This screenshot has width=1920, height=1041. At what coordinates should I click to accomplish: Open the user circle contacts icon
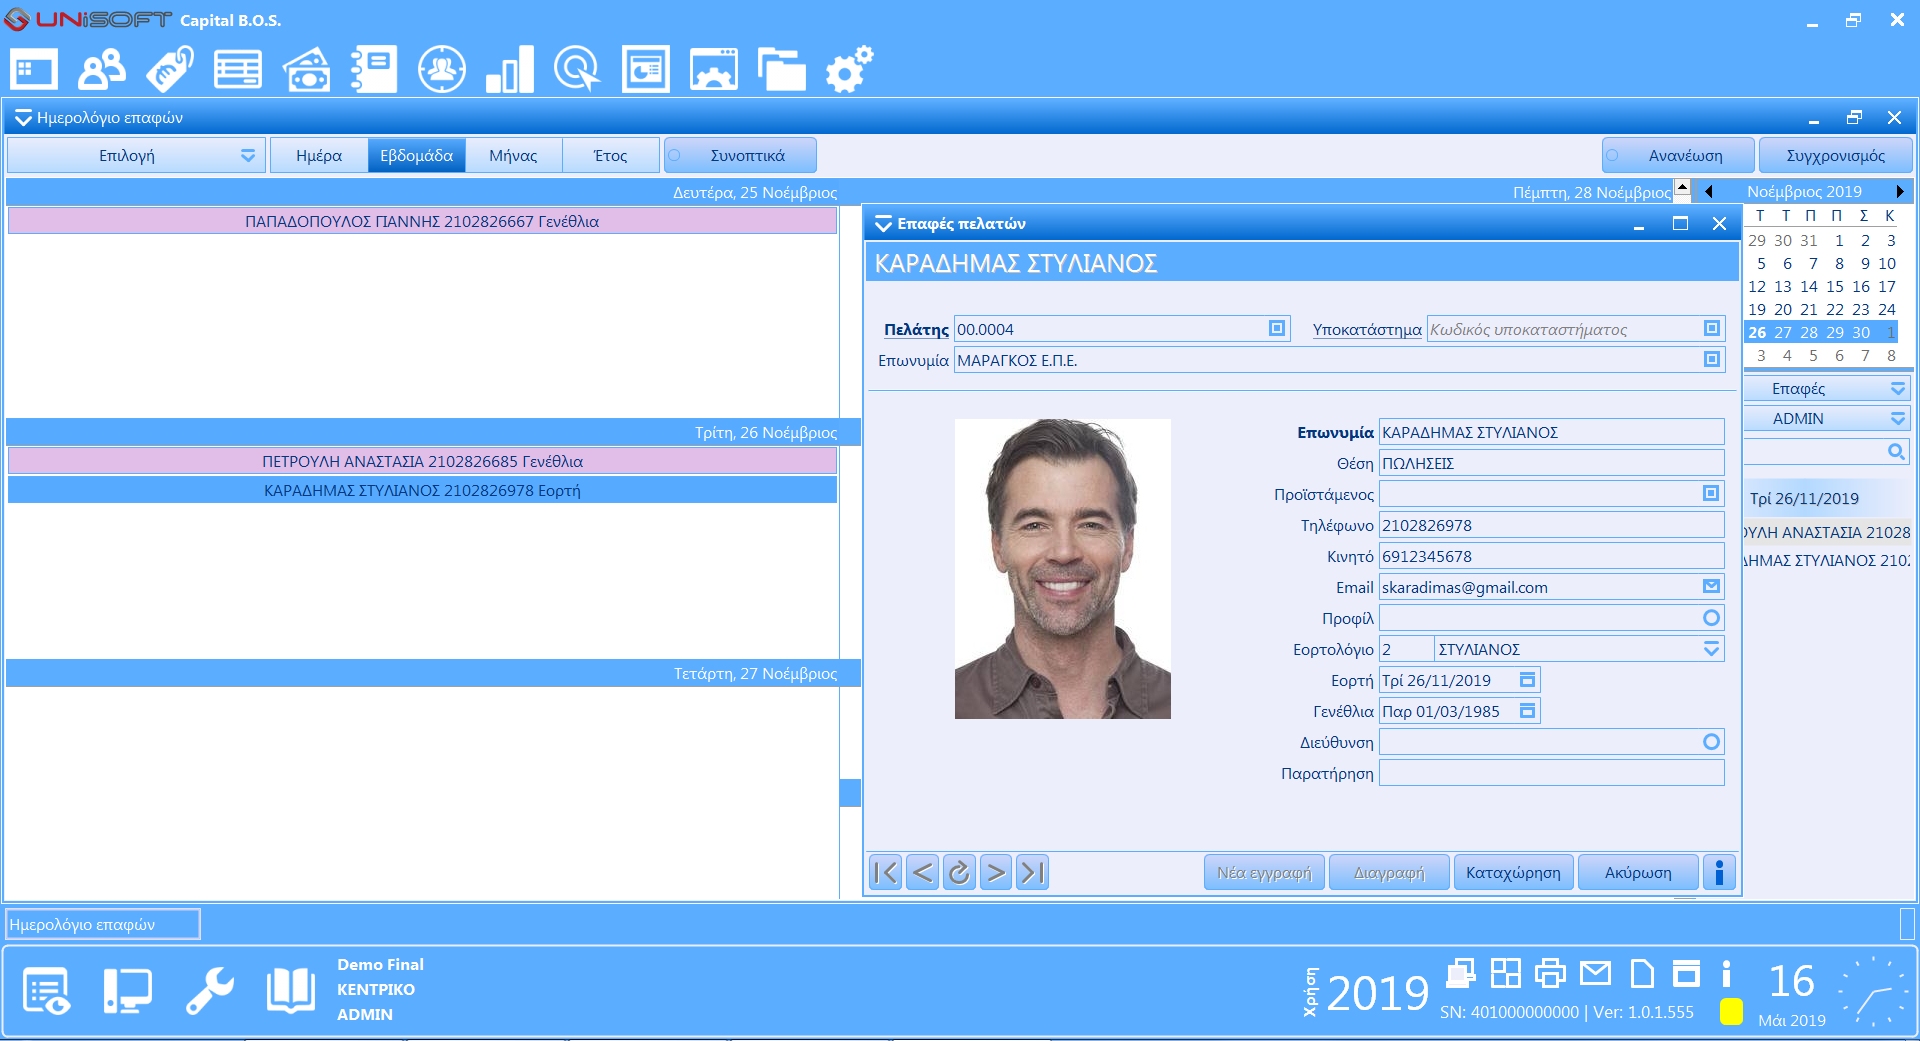point(442,70)
